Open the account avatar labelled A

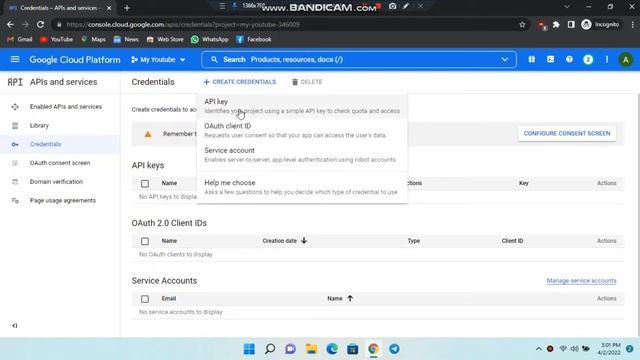pos(625,60)
